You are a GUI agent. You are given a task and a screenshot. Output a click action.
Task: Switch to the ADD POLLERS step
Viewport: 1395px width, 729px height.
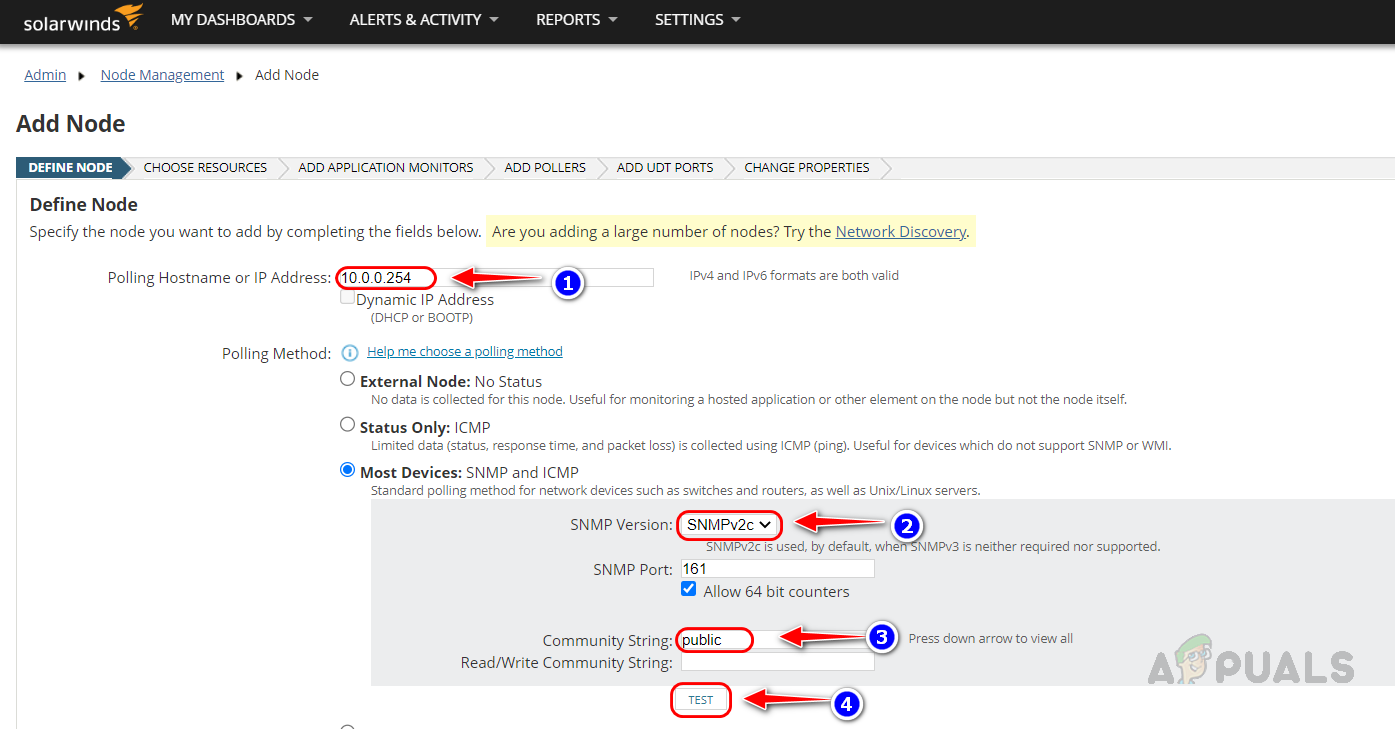pyautogui.click(x=545, y=167)
